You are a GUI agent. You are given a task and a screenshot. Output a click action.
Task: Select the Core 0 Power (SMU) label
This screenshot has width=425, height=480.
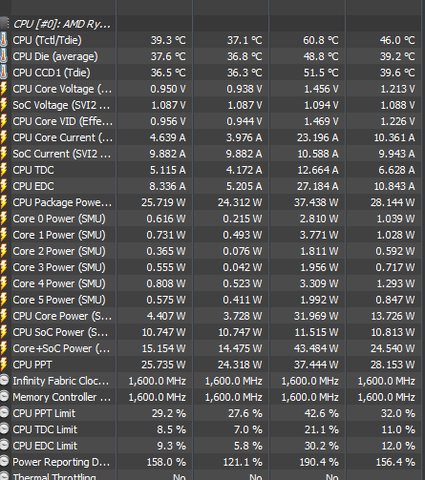[x=59, y=219]
